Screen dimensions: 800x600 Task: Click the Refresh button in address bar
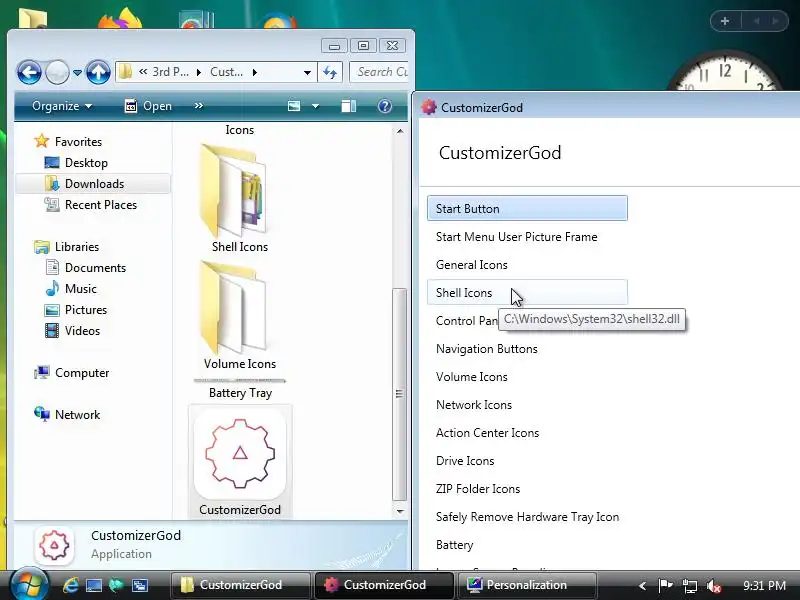tap(330, 72)
